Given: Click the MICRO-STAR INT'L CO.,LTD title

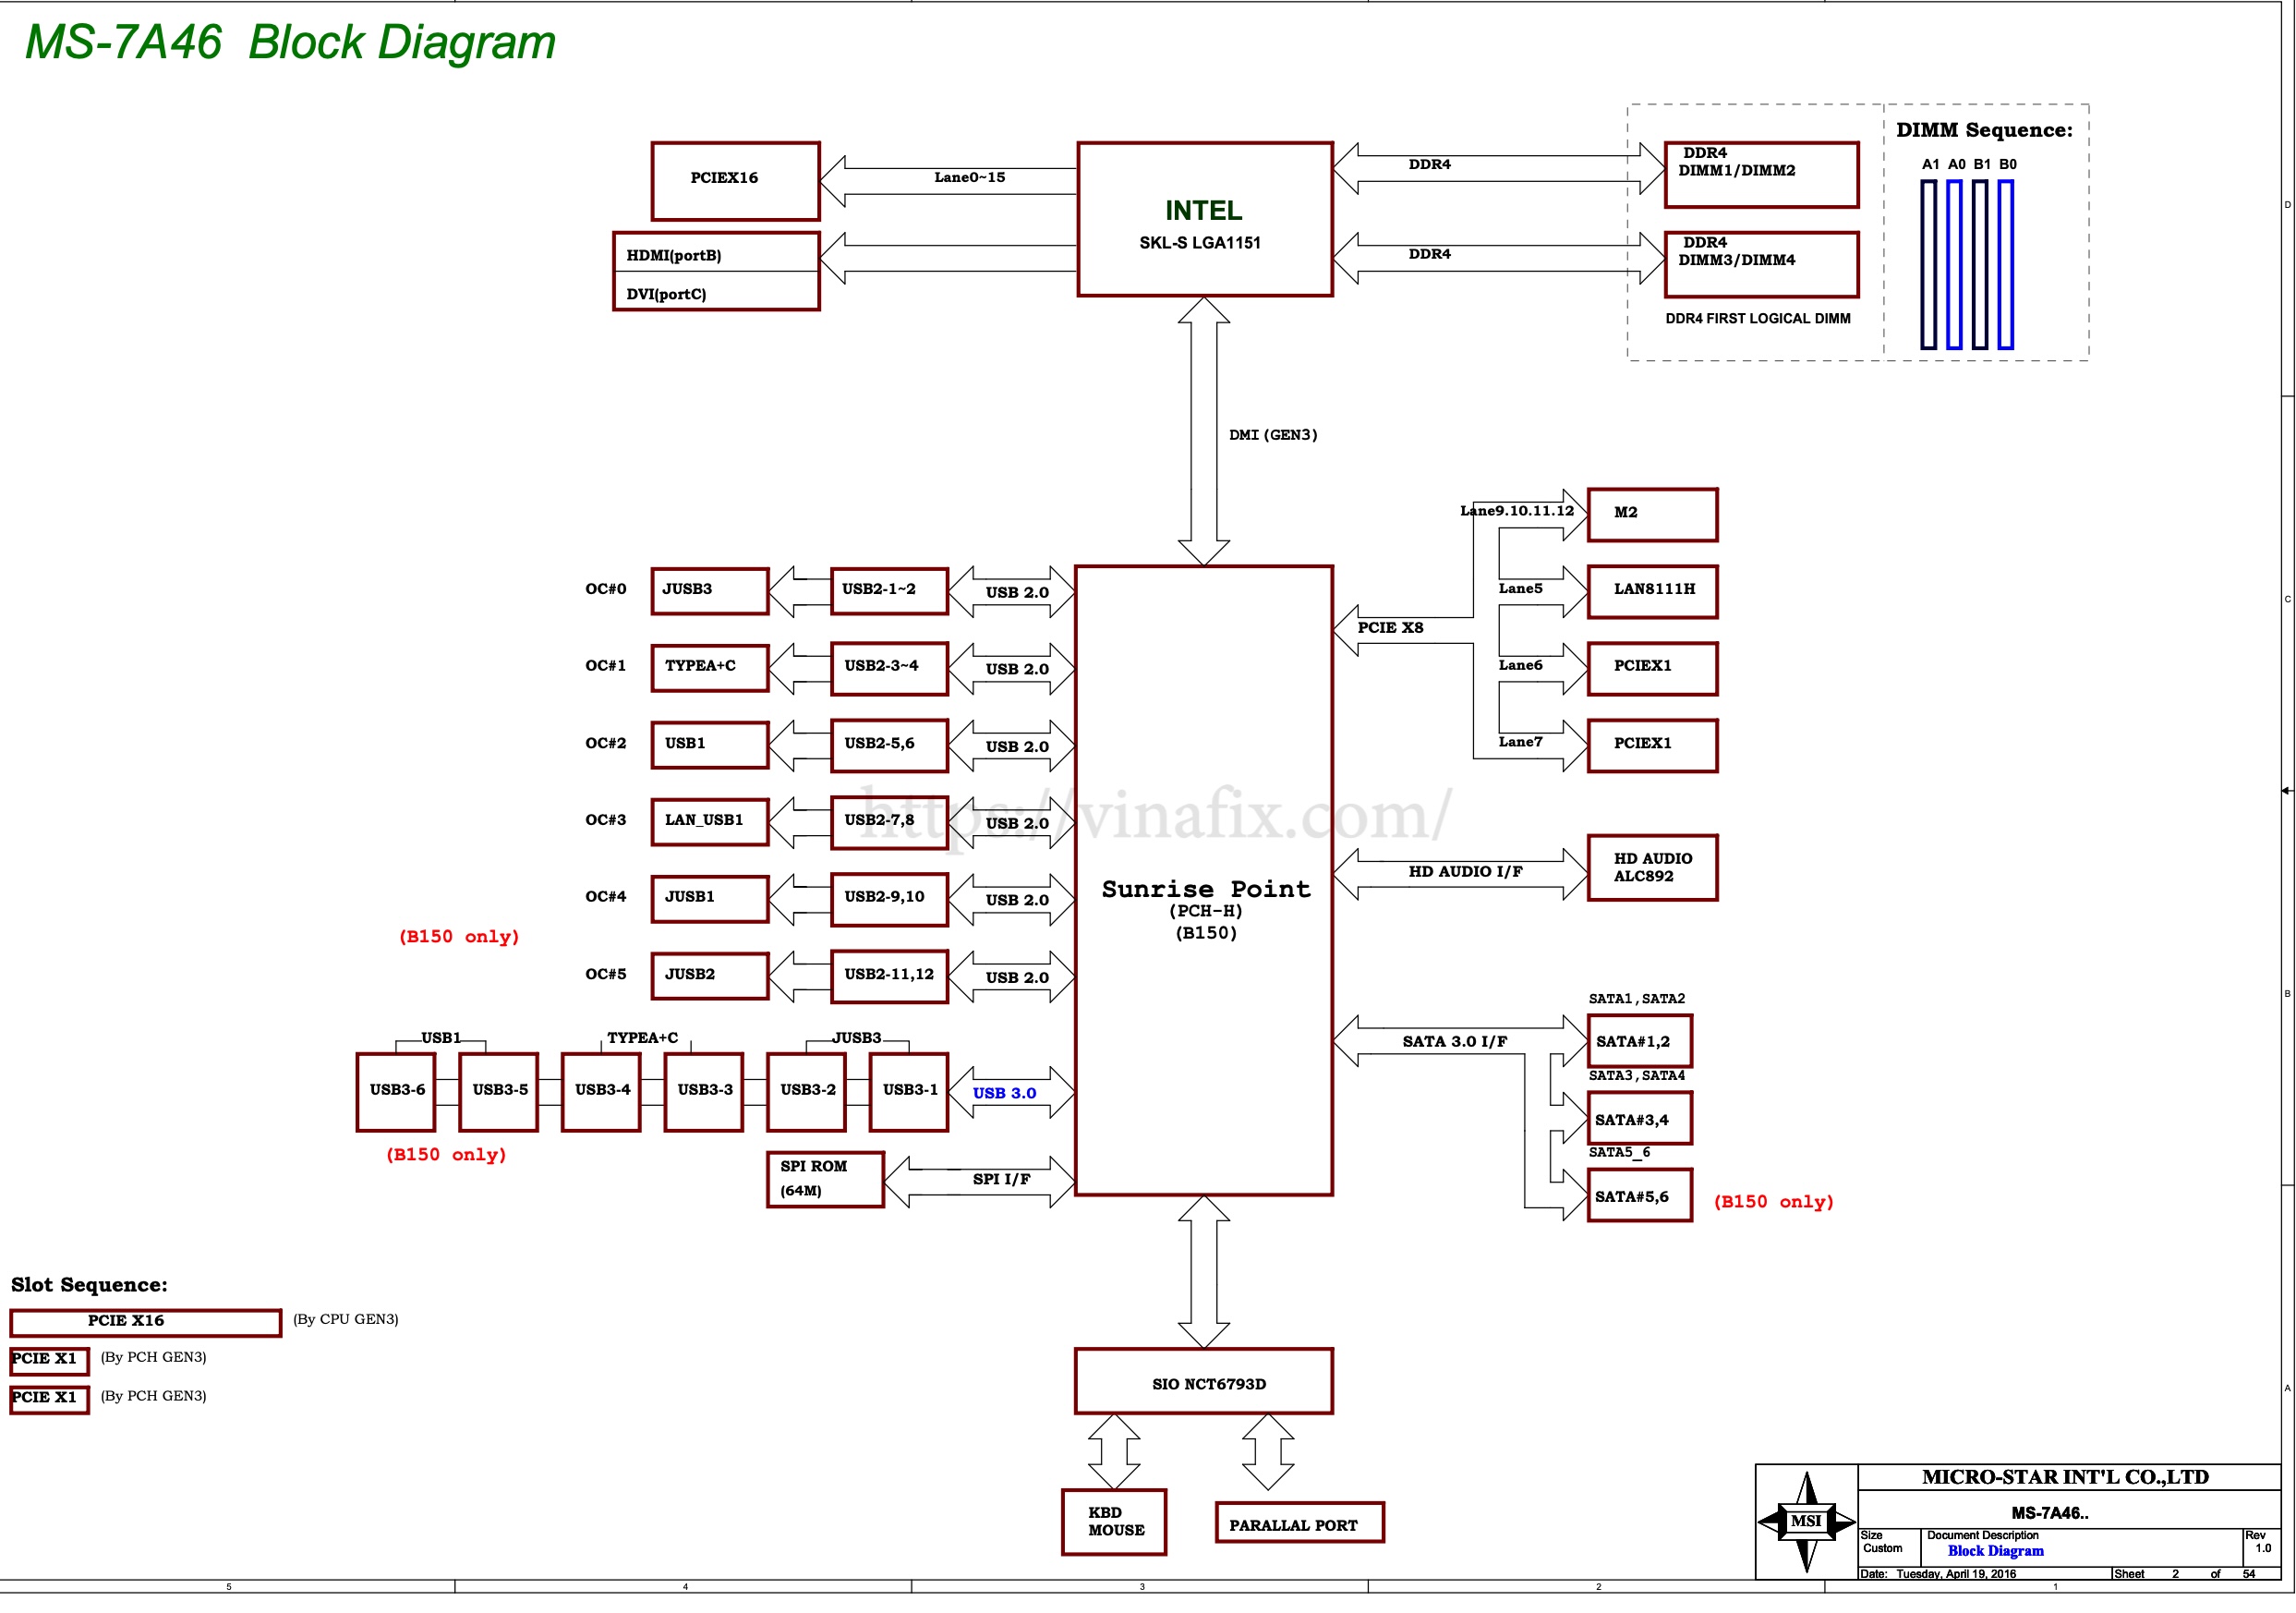Looking at the screenshot, I should (x=2065, y=1478).
